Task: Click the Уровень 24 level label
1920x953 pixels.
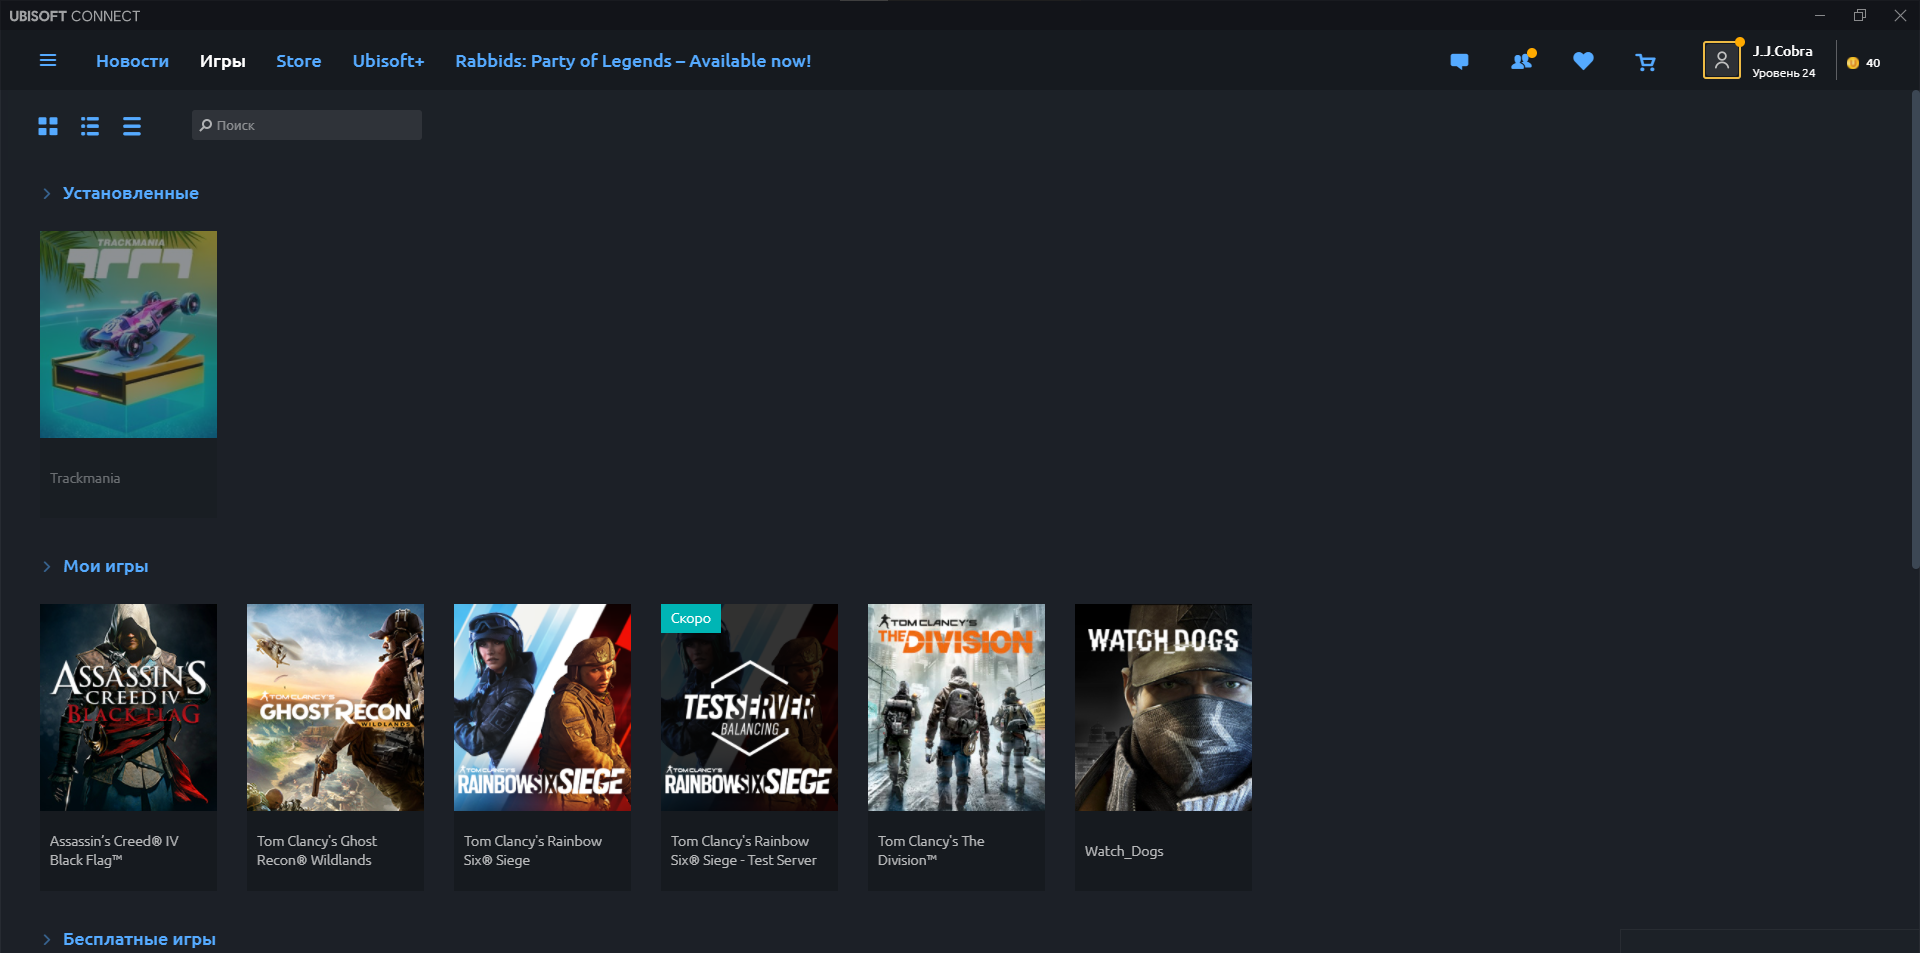Action: point(1783,73)
